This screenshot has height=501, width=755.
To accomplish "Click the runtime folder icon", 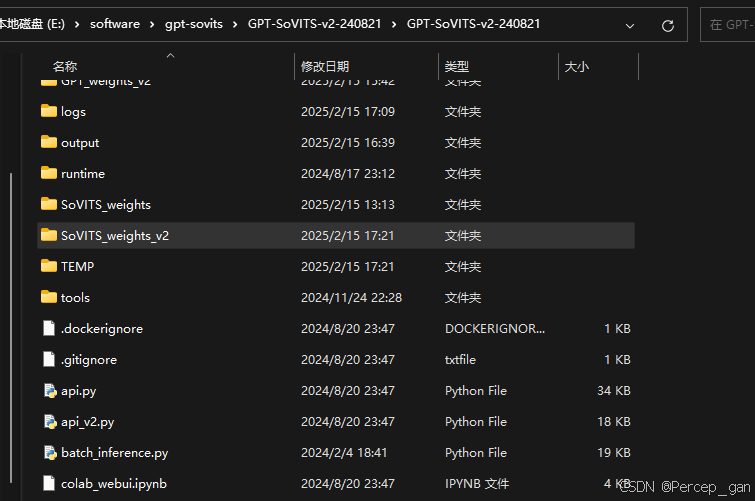I will tap(49, 173).
